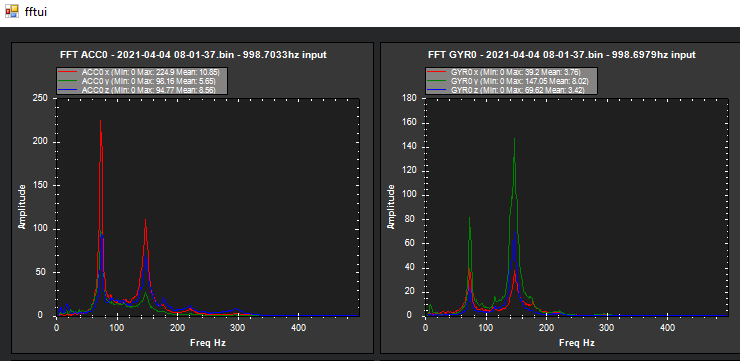Image resolution: width=740 pixels, height=361 pixels.
Task: Click the green GYR0 peak near 75 Hz
Action: click(x=470, y=218)
